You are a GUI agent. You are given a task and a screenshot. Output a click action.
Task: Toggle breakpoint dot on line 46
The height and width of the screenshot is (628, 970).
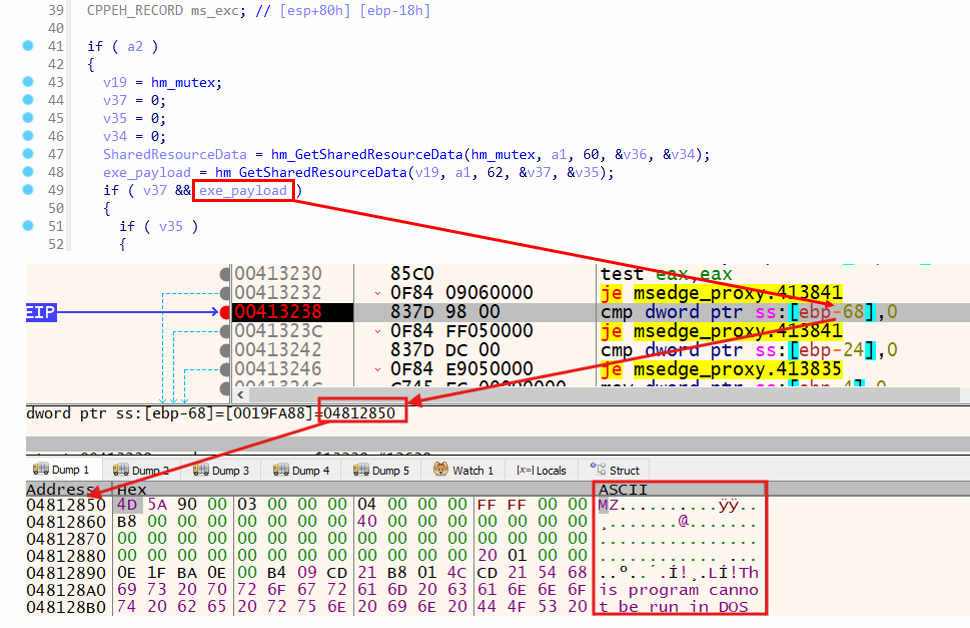28,135
